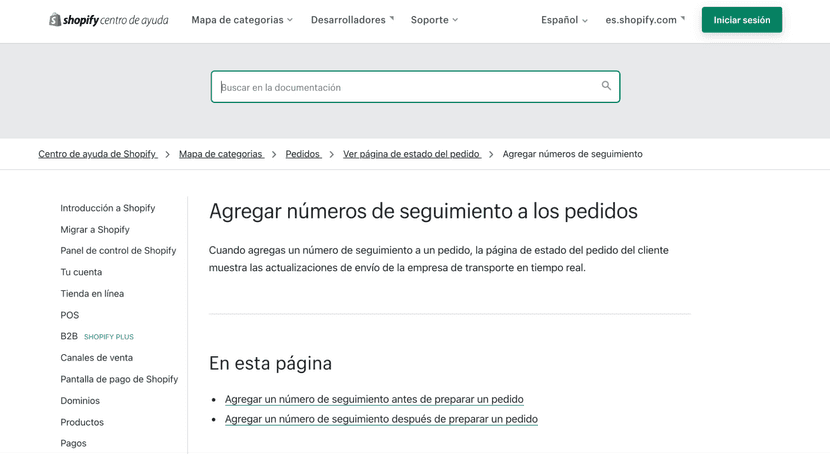The width and height of the screenshot is (830, 455).
Task: Jump to adding tracking number antes de preparar
Action: click(374, 399)
